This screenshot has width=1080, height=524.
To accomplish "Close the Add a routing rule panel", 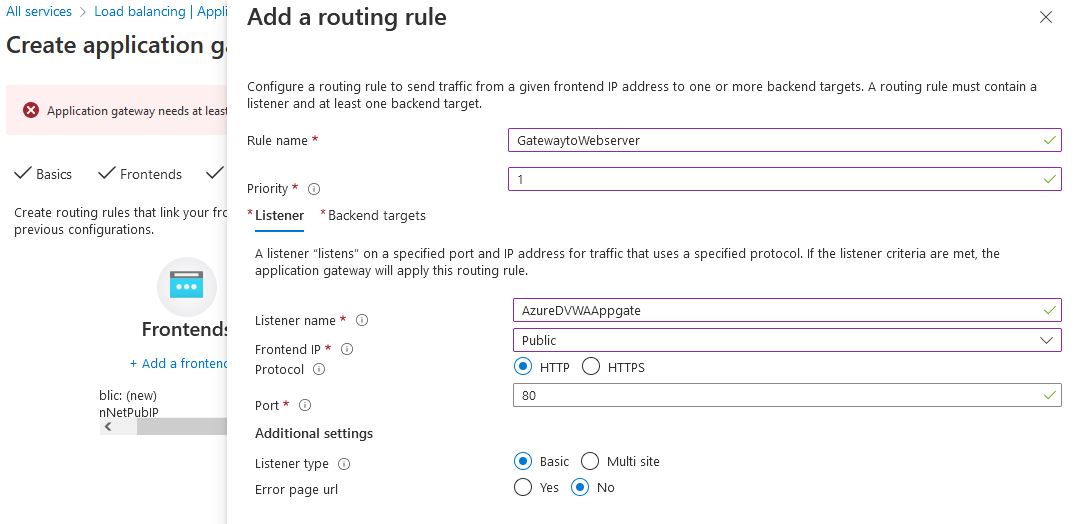I will coord(1046,17).
